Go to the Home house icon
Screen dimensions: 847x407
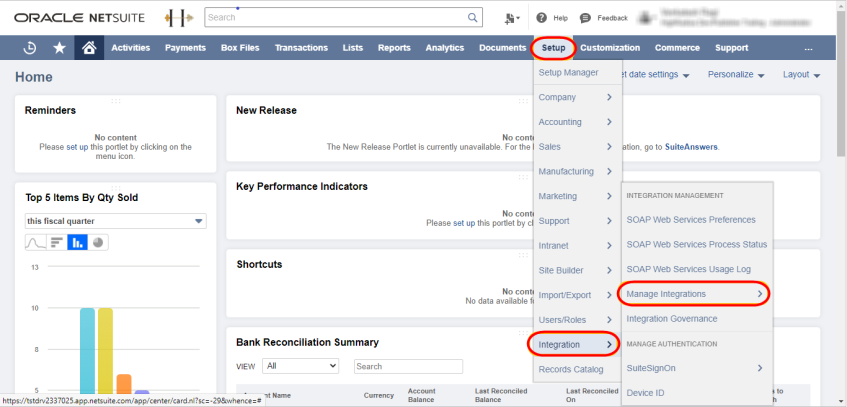[90, 48]
